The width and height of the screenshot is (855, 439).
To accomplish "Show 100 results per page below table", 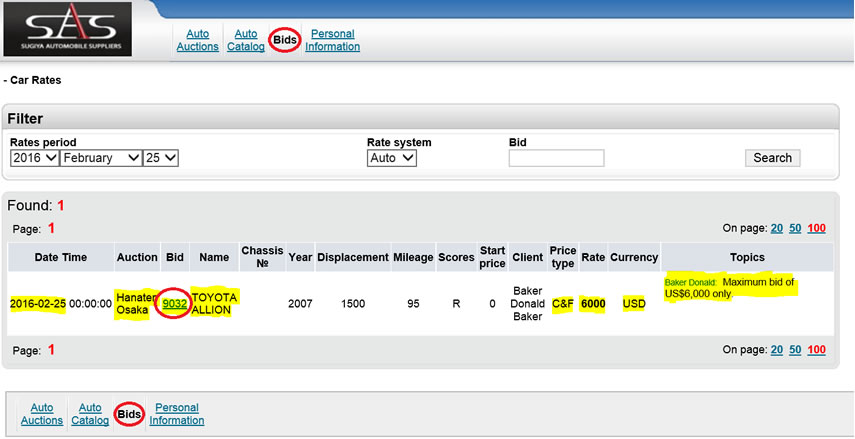I will click(816, 350).
